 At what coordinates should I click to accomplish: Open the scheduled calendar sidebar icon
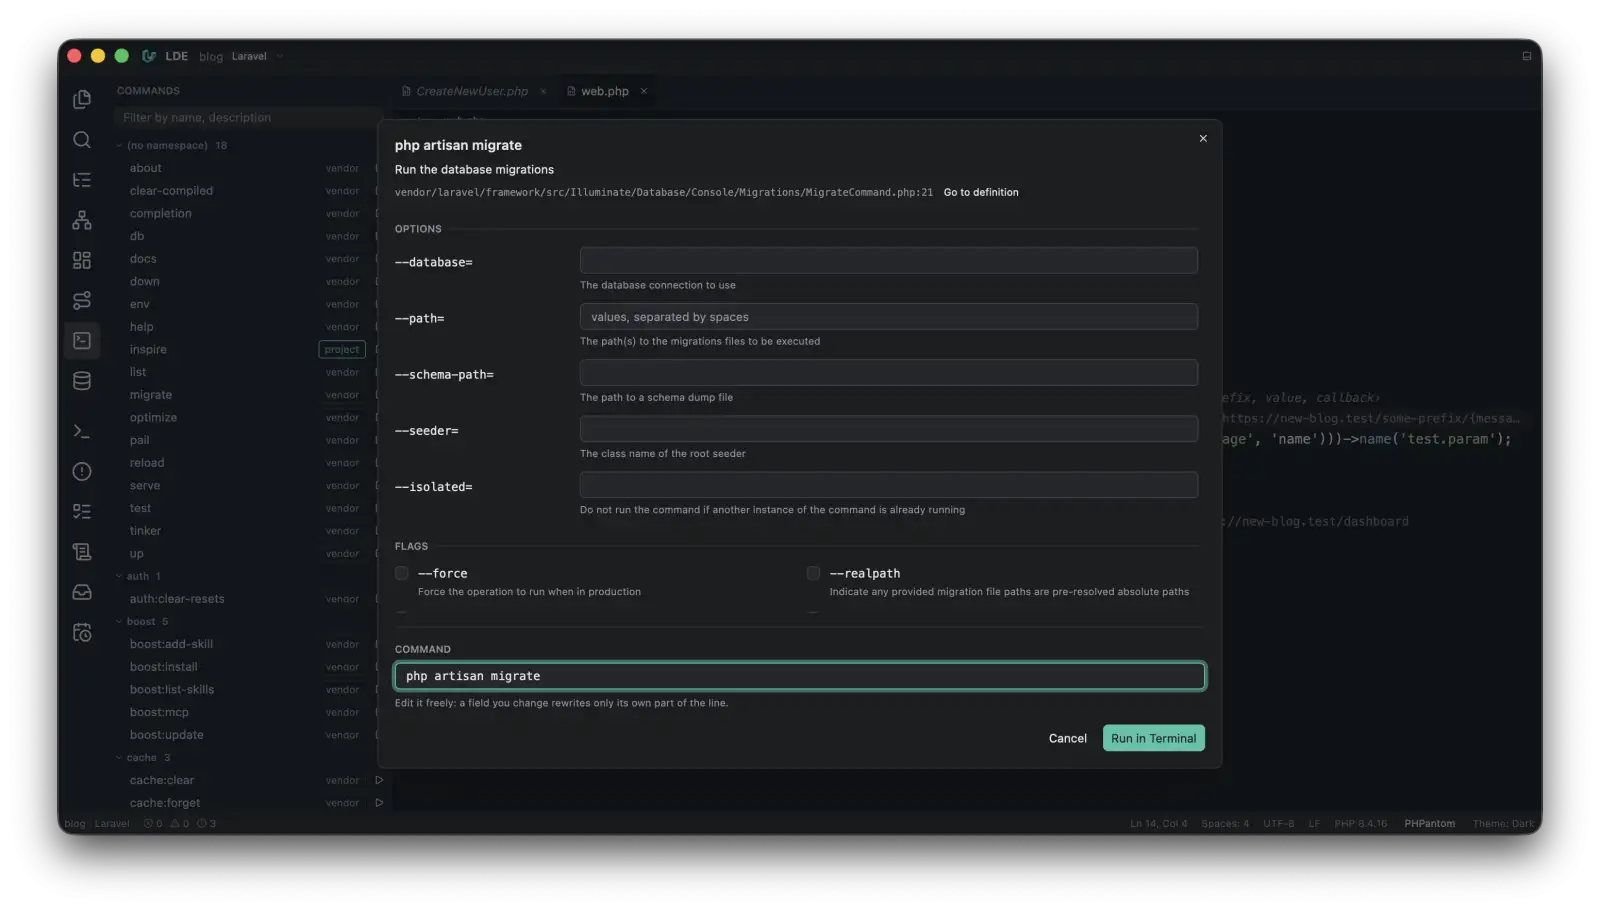pos(82,632)
